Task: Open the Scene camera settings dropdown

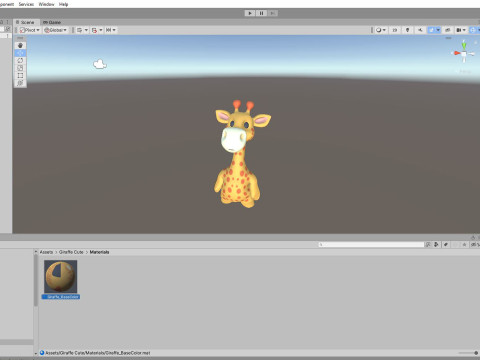Action: [461, 30]
